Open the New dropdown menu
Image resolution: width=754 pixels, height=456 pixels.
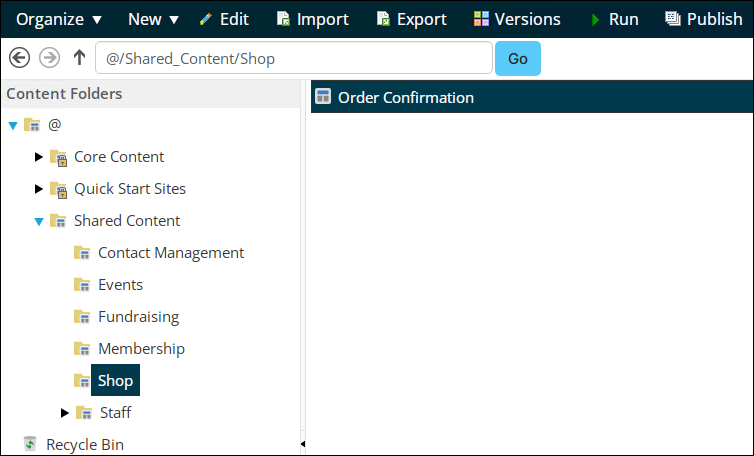153,19
